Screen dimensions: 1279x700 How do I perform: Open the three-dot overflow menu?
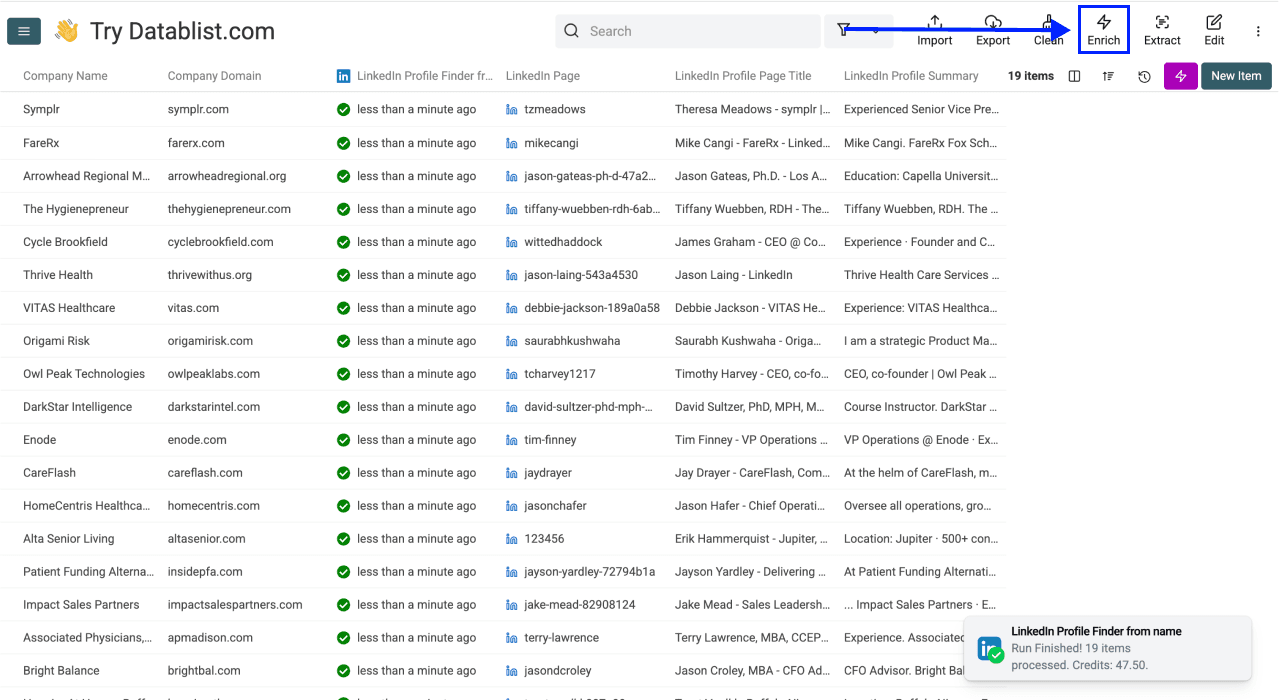point(1257,31)
